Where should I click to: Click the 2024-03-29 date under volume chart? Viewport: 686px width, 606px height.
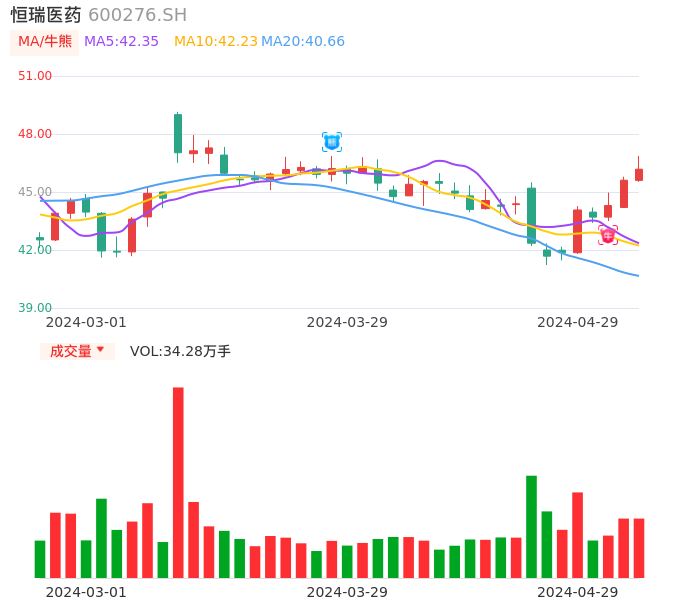[347, 593]
